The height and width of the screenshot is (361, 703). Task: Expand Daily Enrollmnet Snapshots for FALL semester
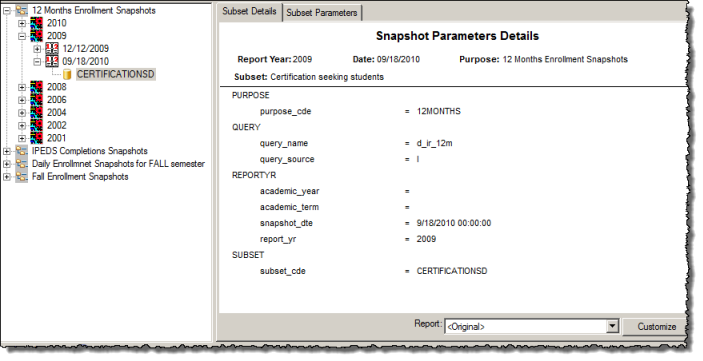click(7, 164)
